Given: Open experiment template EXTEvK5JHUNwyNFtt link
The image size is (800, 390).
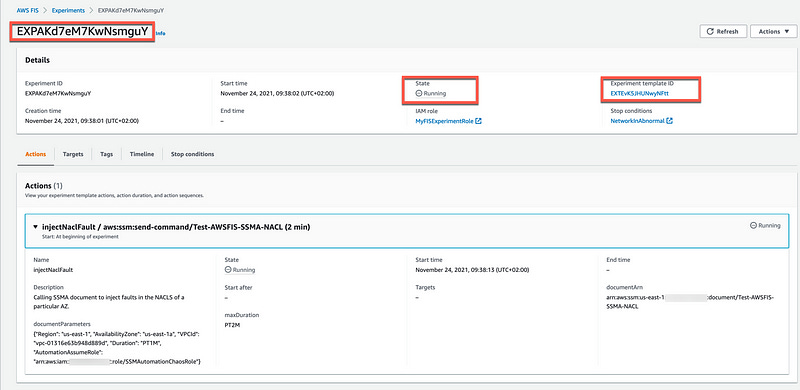Looking at the screenshot, I should [x=639, y=93].
